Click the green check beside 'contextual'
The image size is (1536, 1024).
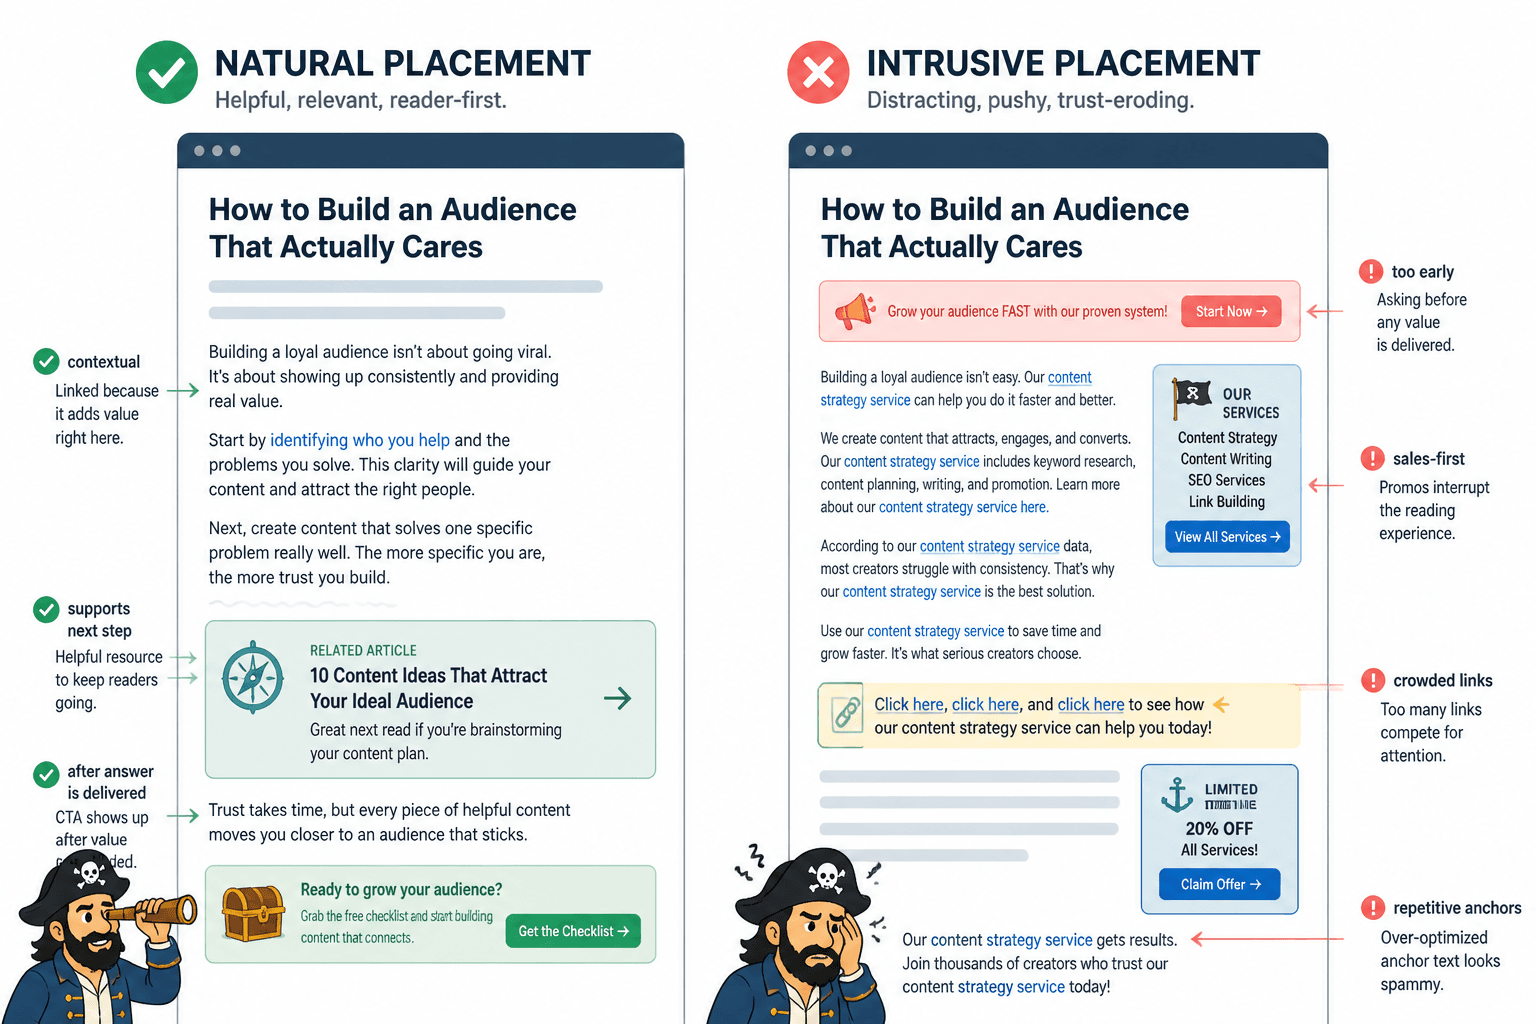(46, 361)
